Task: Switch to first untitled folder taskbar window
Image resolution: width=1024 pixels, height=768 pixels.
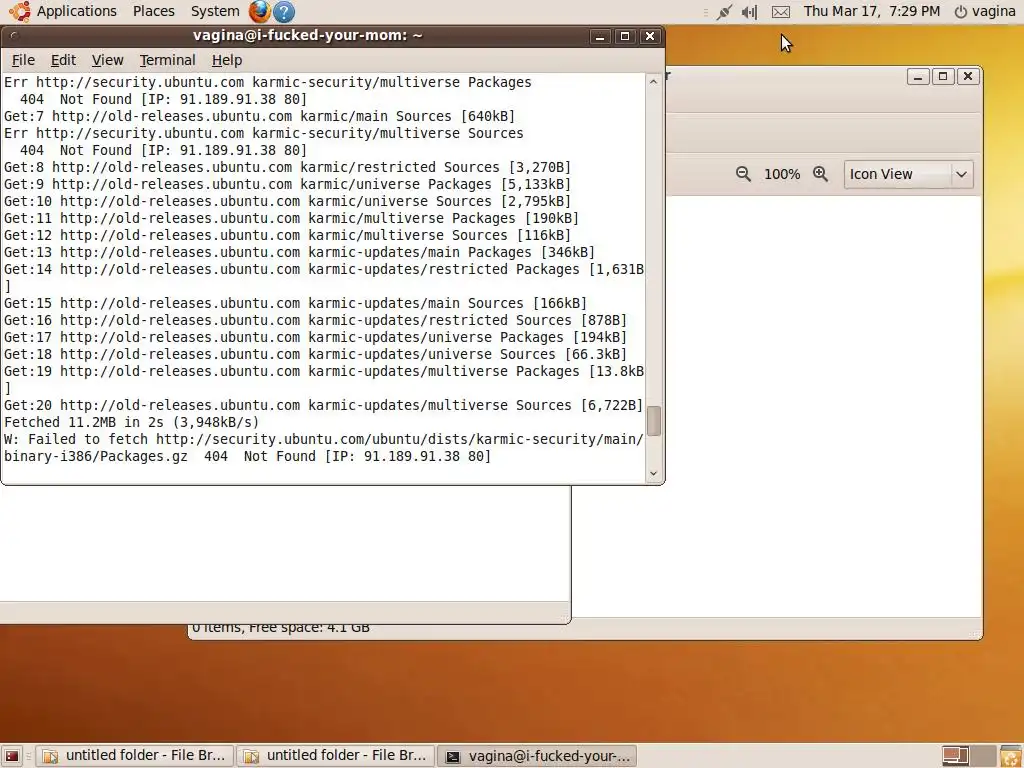Action: pyautogui.click(x=135, y=756)
